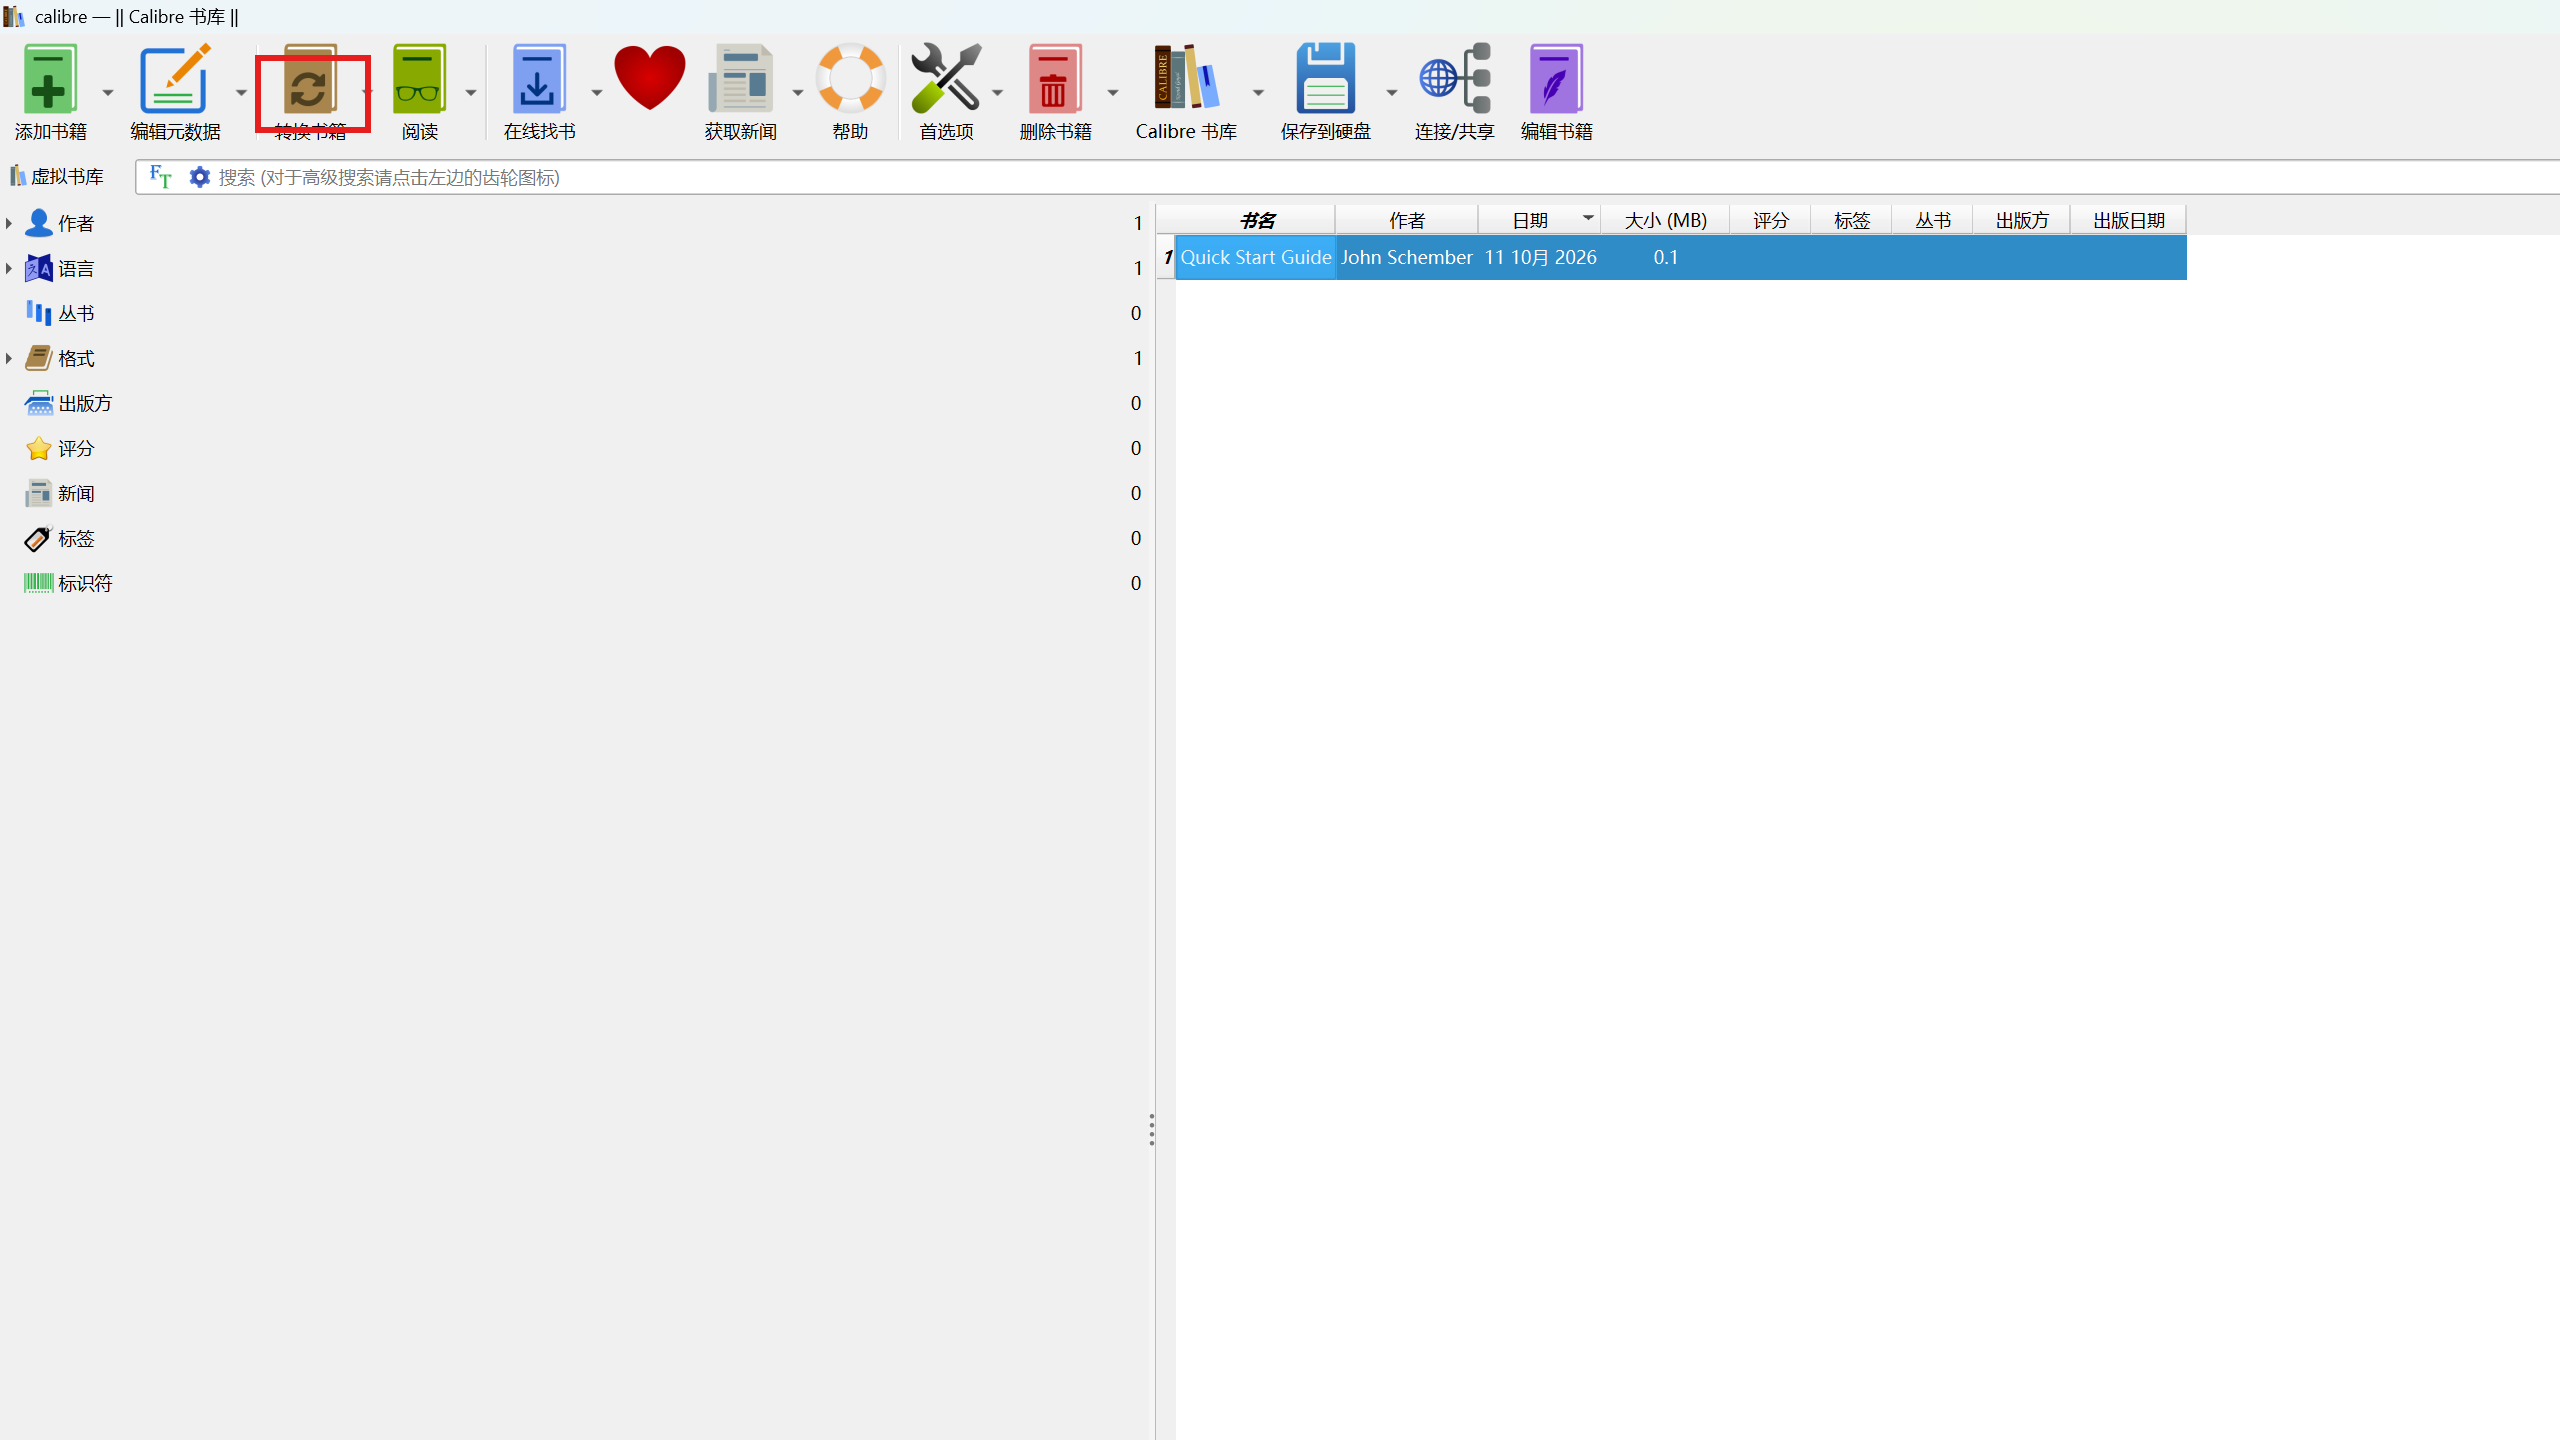The height and width of the screenshot is (1440, 2560).
Task: Open Fetch news (获取新闻) icon
Action: (740, 79)
